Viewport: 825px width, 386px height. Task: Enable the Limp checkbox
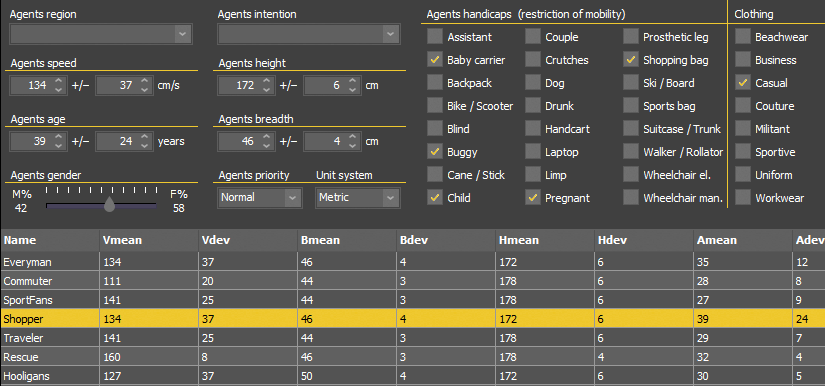pyautogui.click(x=533, y=175)
